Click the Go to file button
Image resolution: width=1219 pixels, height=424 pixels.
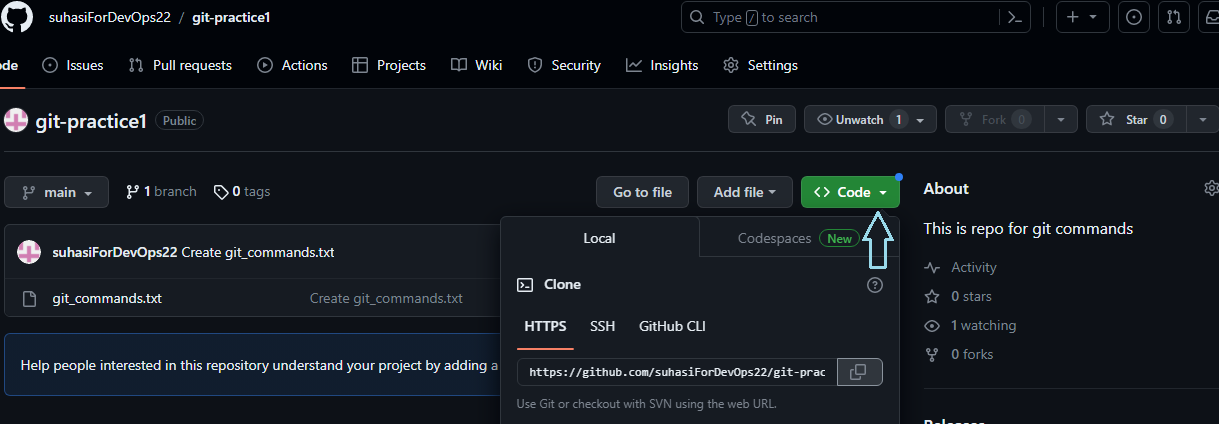coord(643,192)
